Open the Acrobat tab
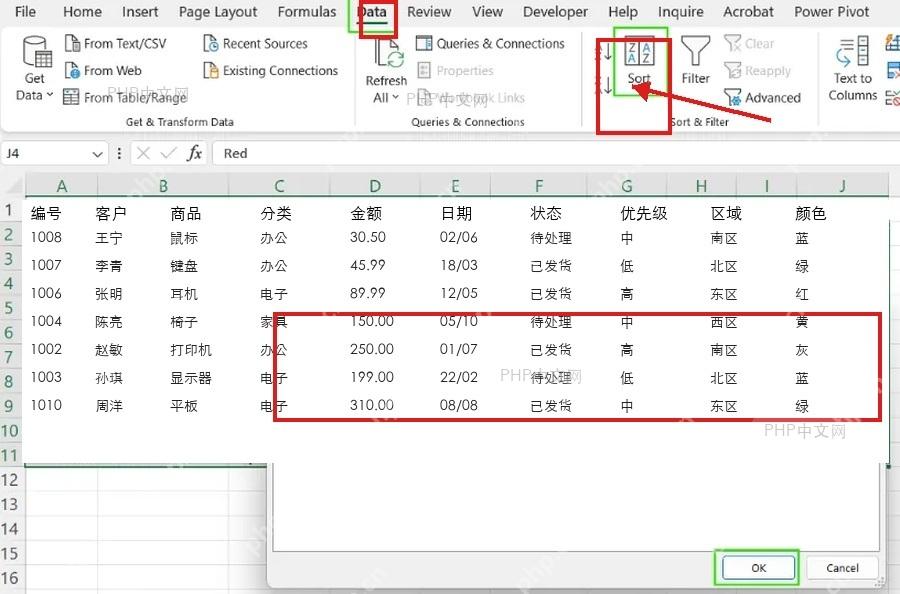 click(x=748, y=11)
